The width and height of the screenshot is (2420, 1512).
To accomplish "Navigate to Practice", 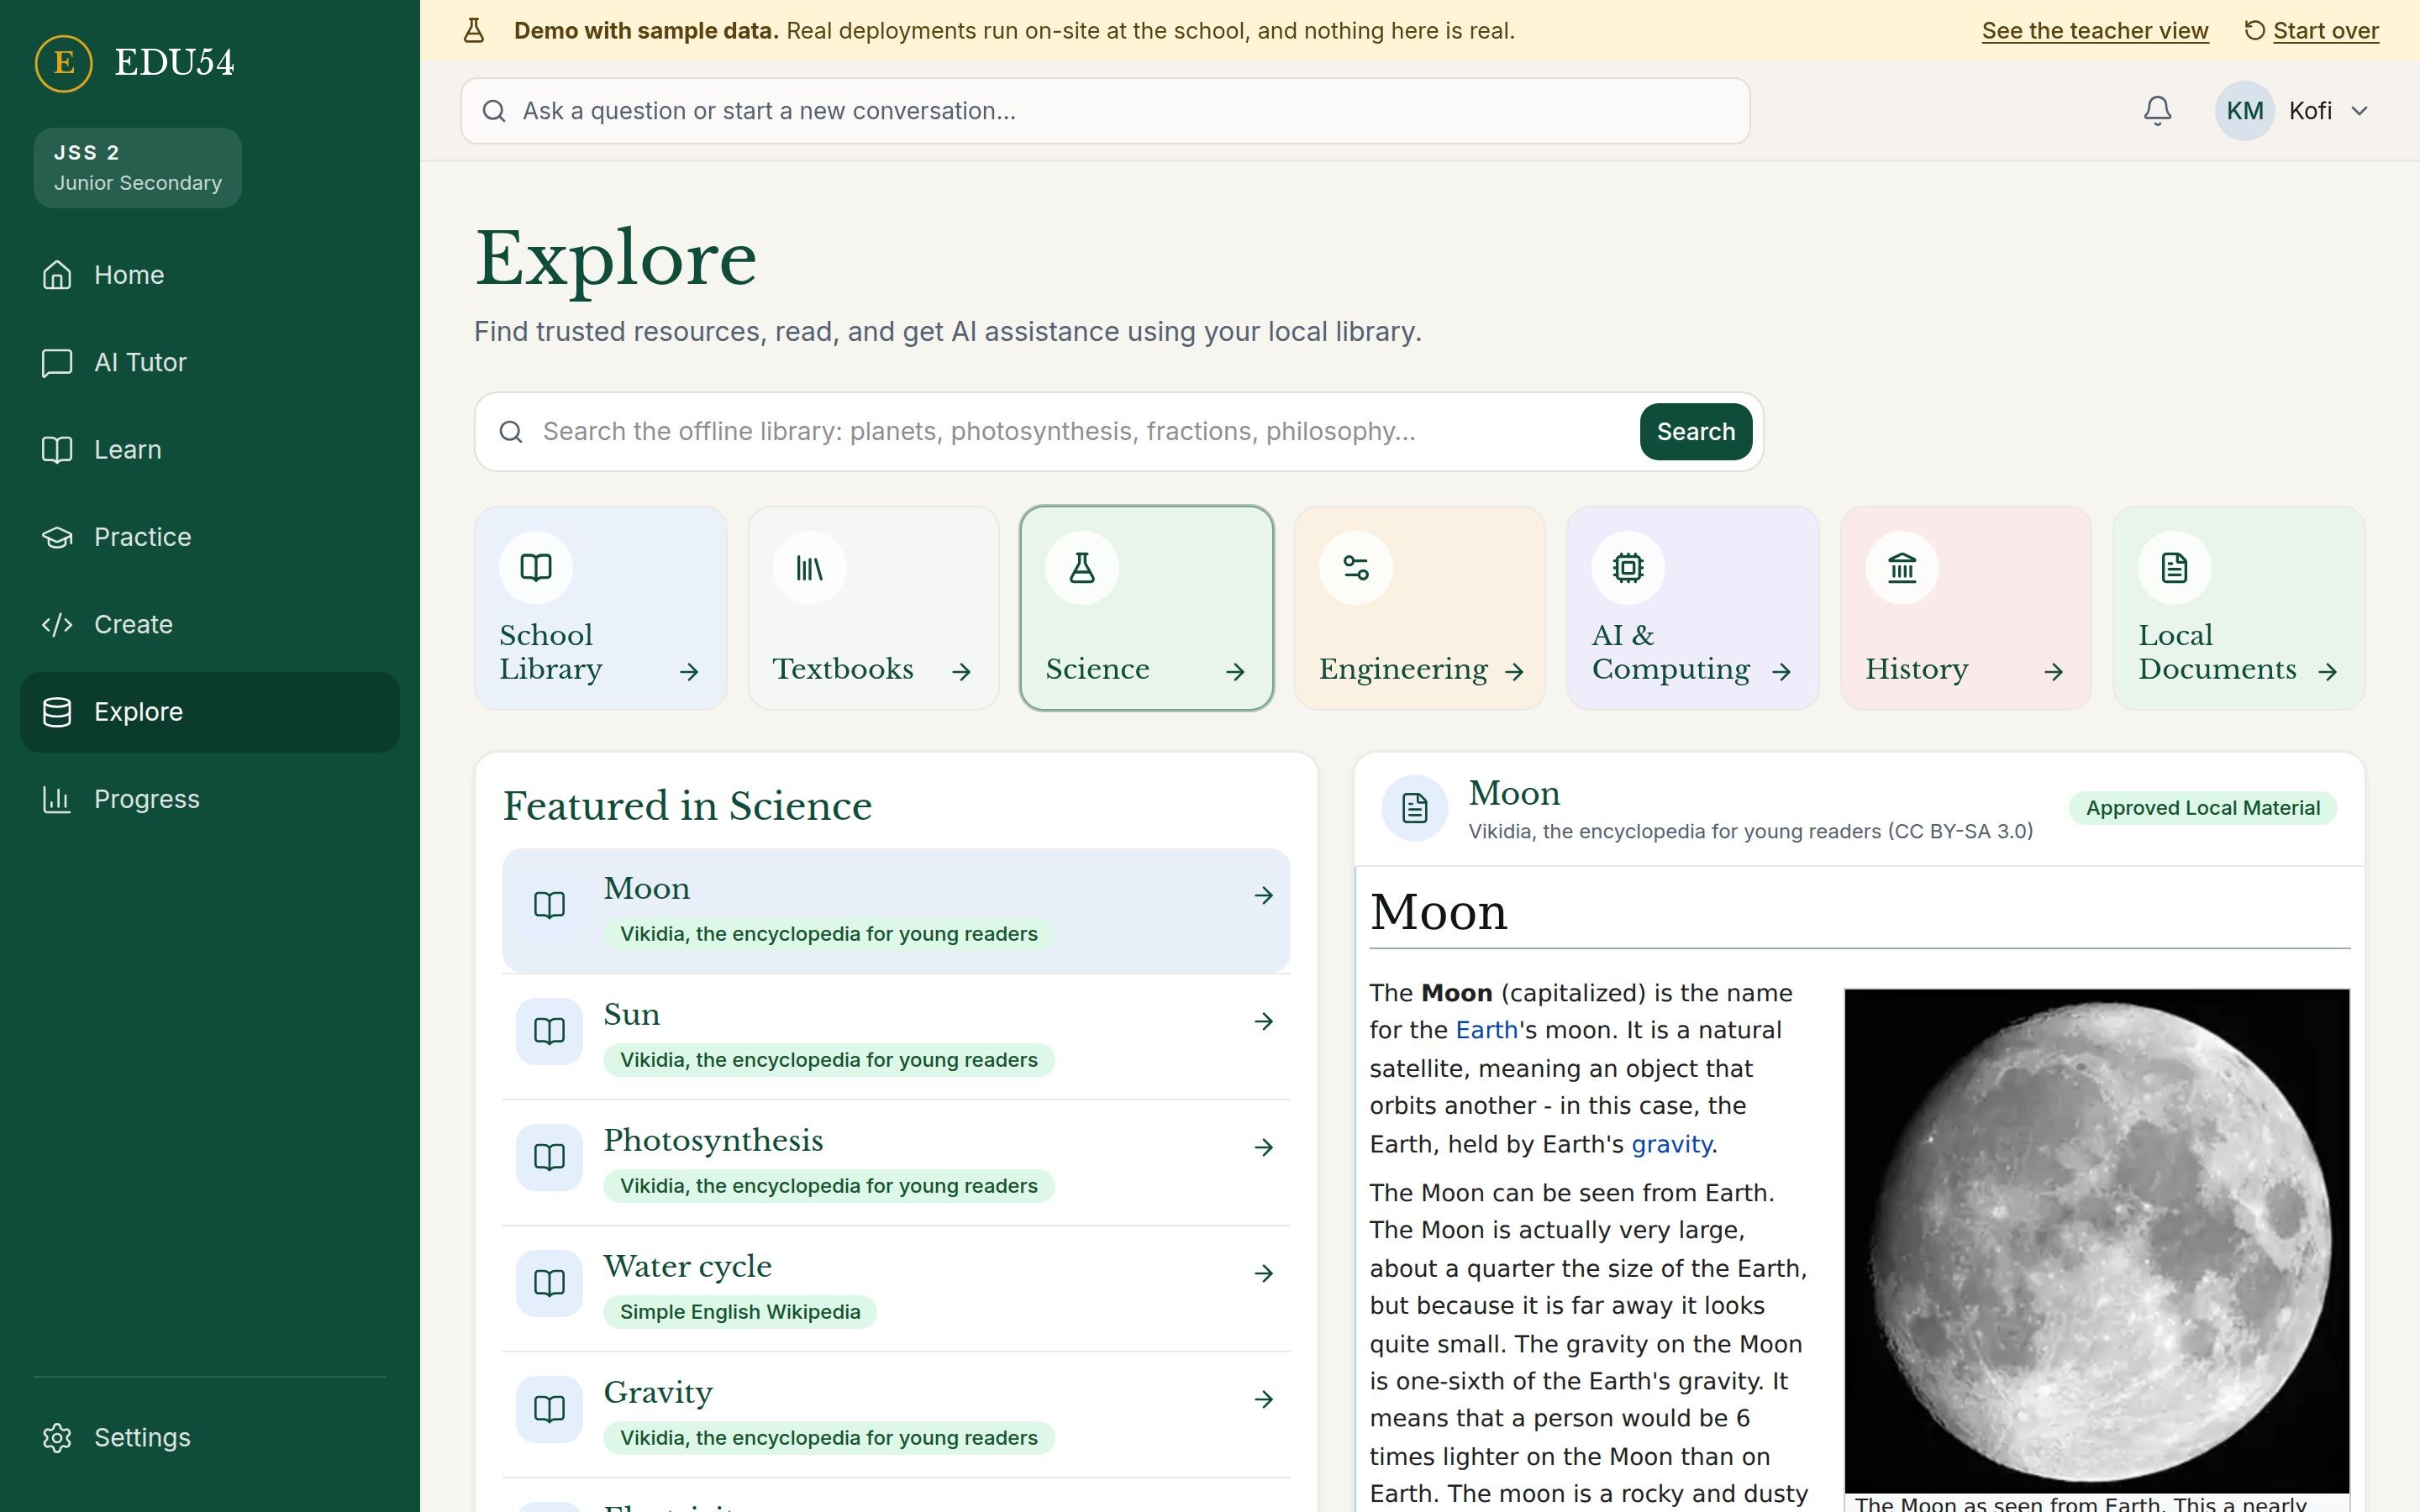I will (210, 537).
